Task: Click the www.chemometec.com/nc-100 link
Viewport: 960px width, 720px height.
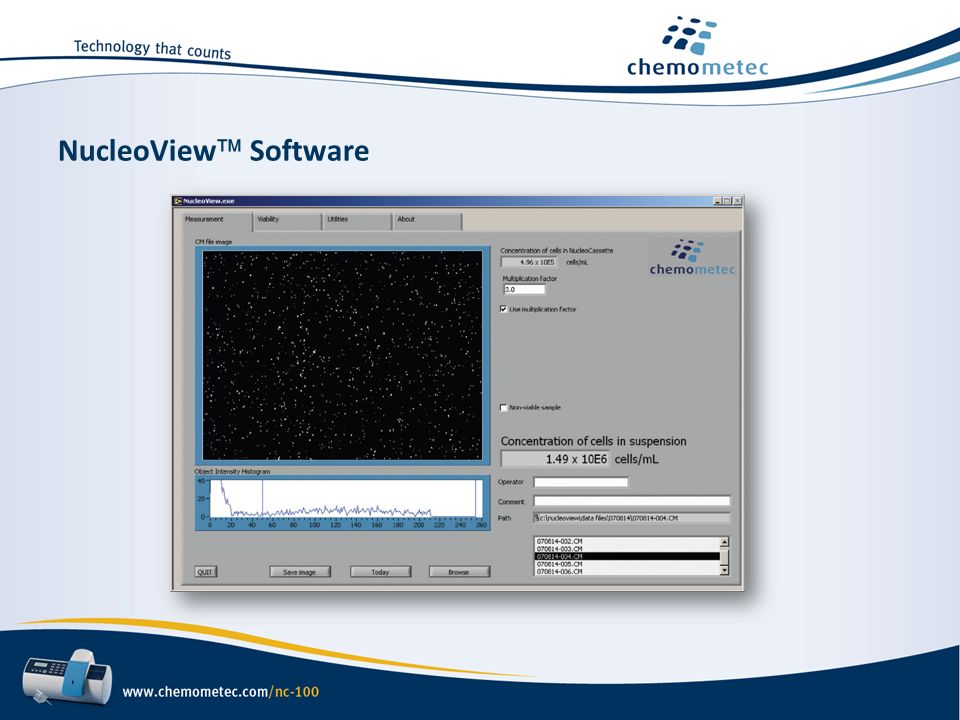Action: (x=220, y=692)
